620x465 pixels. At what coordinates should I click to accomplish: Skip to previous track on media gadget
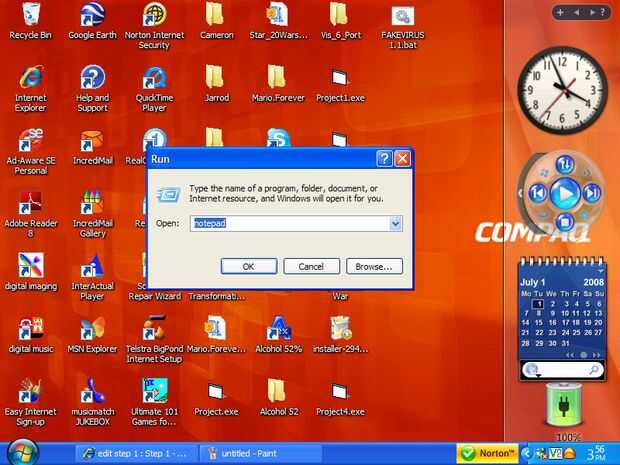pos(538,193)
